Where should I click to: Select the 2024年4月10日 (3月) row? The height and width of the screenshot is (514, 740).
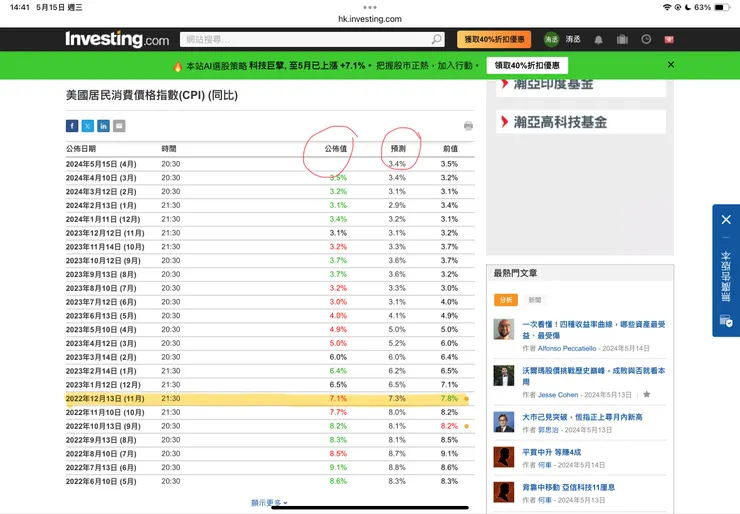[x=270, y=178]
